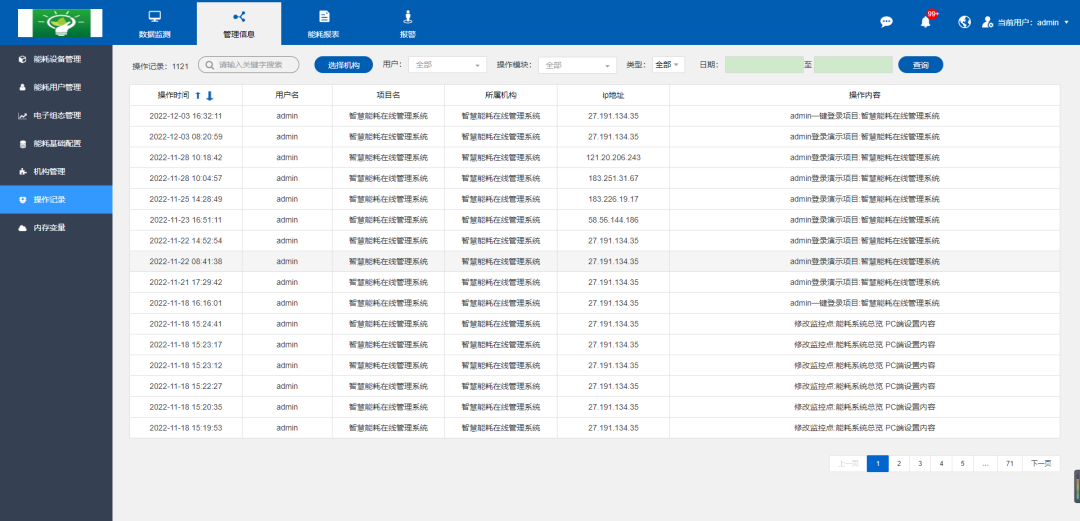Click the 报警 alarm icon
The image size is (1080, 521).
[408, 17]
